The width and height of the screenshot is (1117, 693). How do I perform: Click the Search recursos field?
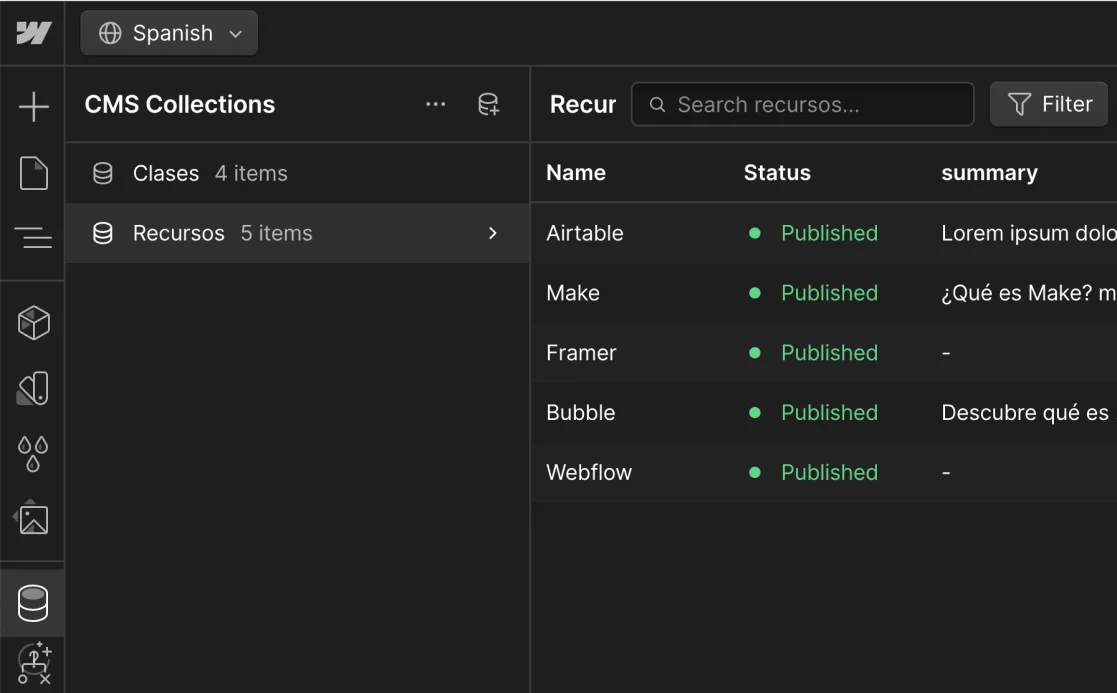click(802, 104)
